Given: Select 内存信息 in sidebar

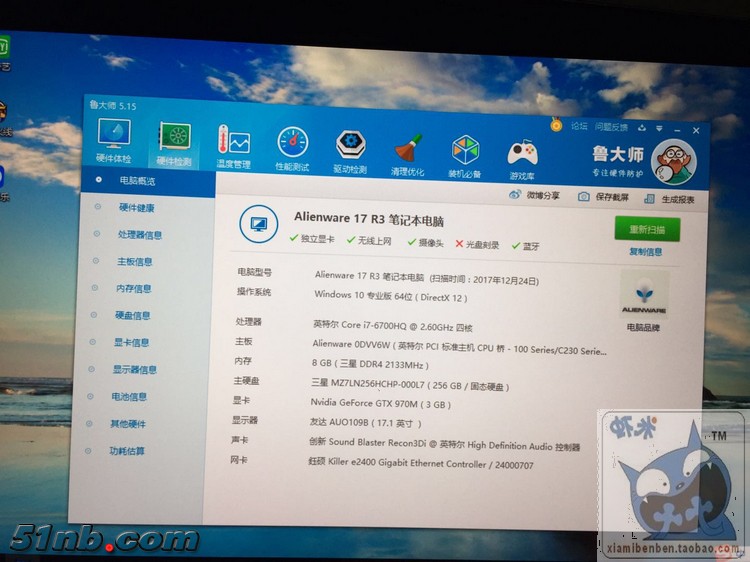Looking at the screenshot, I should coord(133,288).
